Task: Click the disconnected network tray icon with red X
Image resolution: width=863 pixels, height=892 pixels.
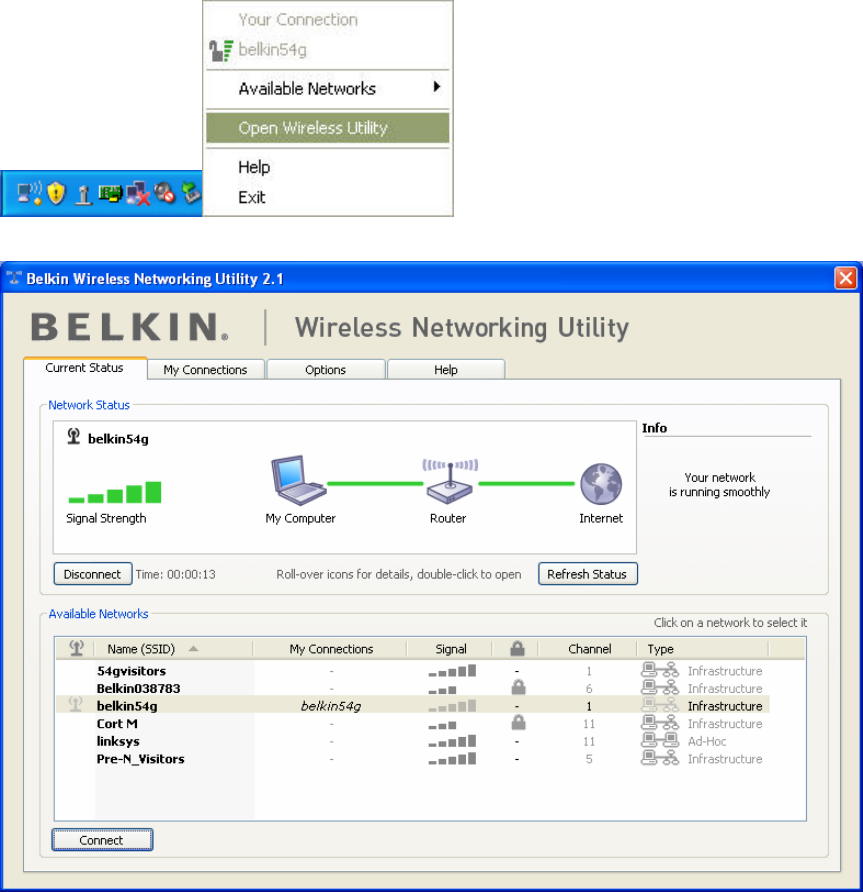Action: pyautogui.click(x=138, y=194)
